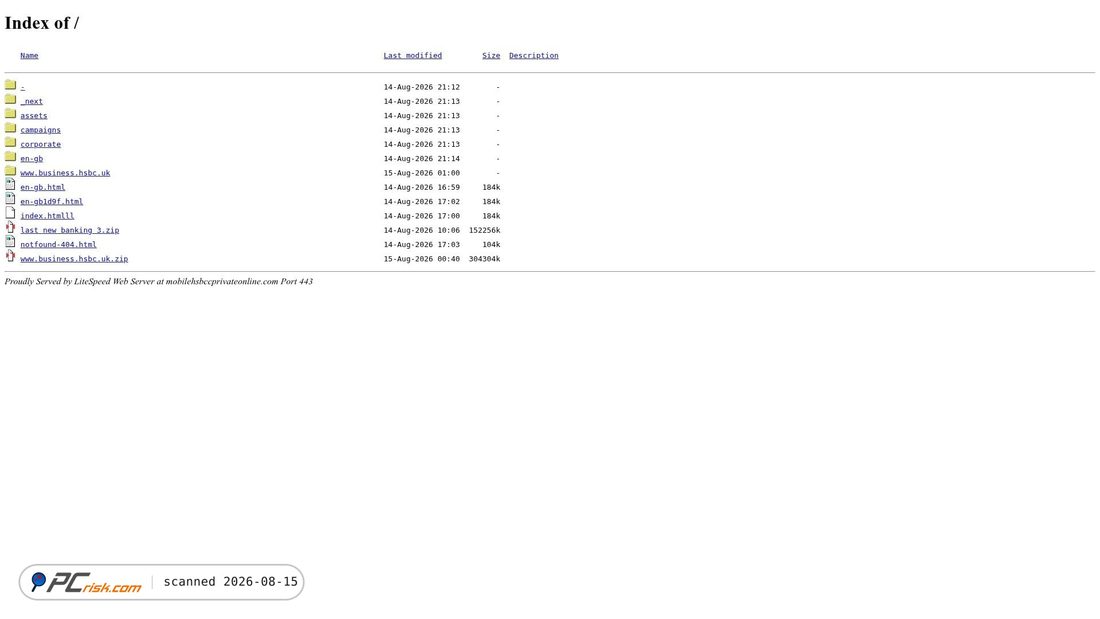
Task: Click the folder icon next to _next
Action: tap(10, 100)
